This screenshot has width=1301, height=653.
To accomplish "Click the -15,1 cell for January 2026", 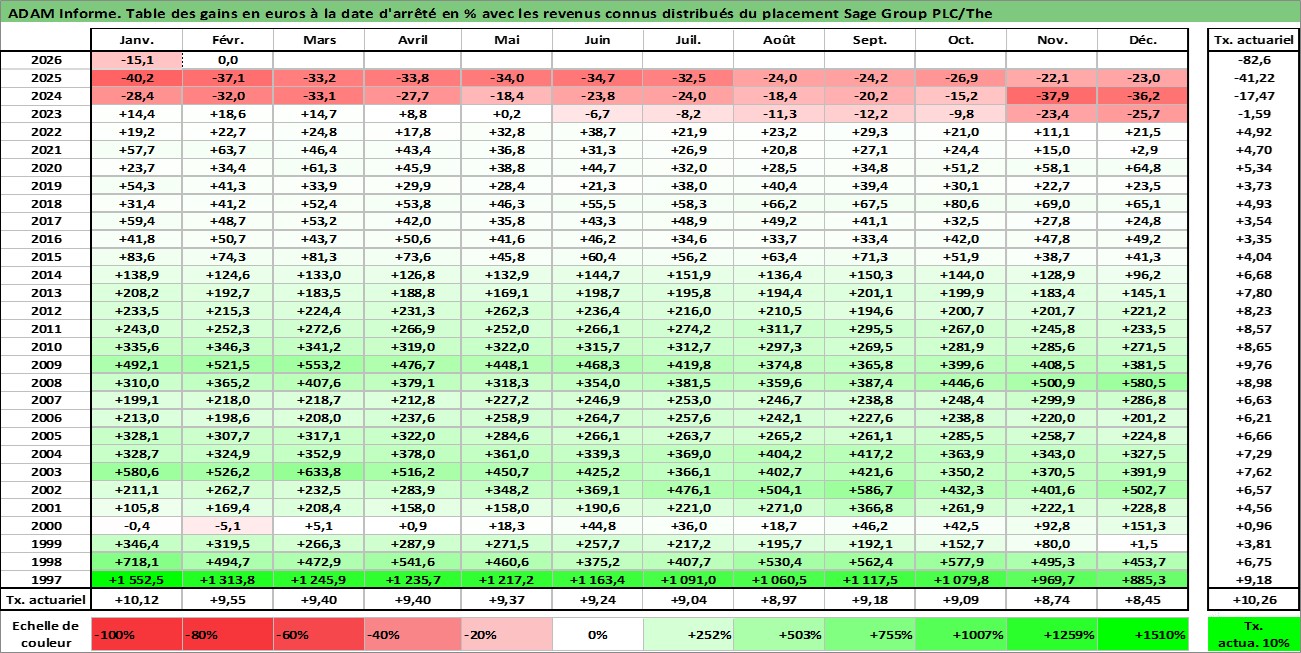I will [136, 60].
